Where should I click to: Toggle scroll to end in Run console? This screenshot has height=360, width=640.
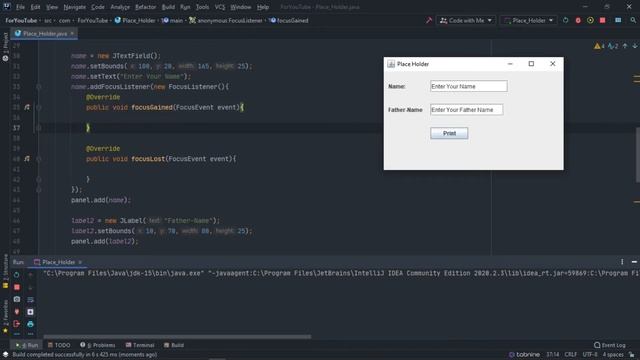pyautogui.click(x=30, y=311)
